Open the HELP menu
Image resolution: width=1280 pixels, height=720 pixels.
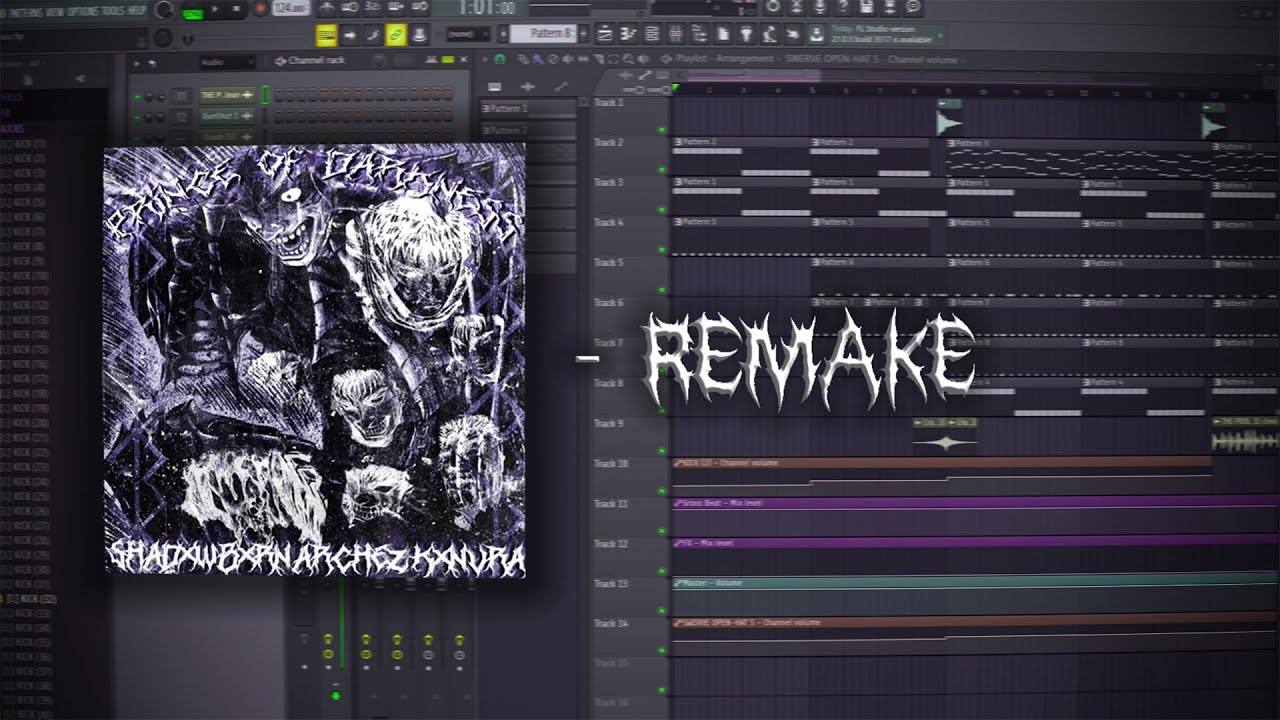[x=136, y=11]
